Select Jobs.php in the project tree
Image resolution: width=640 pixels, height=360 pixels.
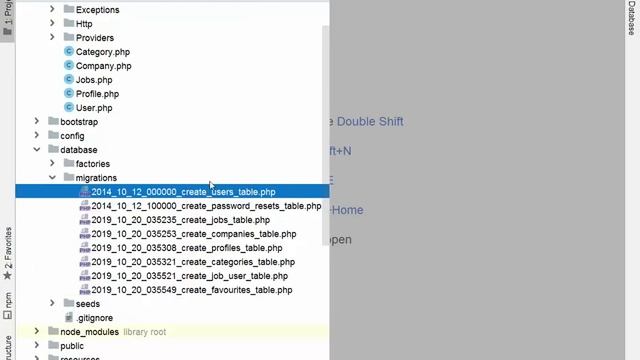[94, 80]
